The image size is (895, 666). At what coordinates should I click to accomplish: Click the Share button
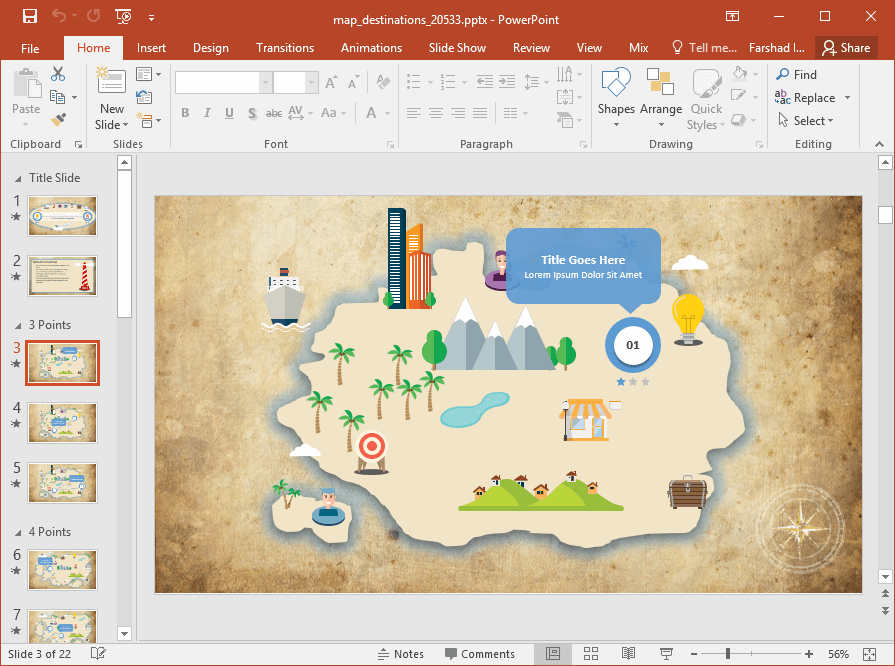pyautogui.click(x=845, y=48)
